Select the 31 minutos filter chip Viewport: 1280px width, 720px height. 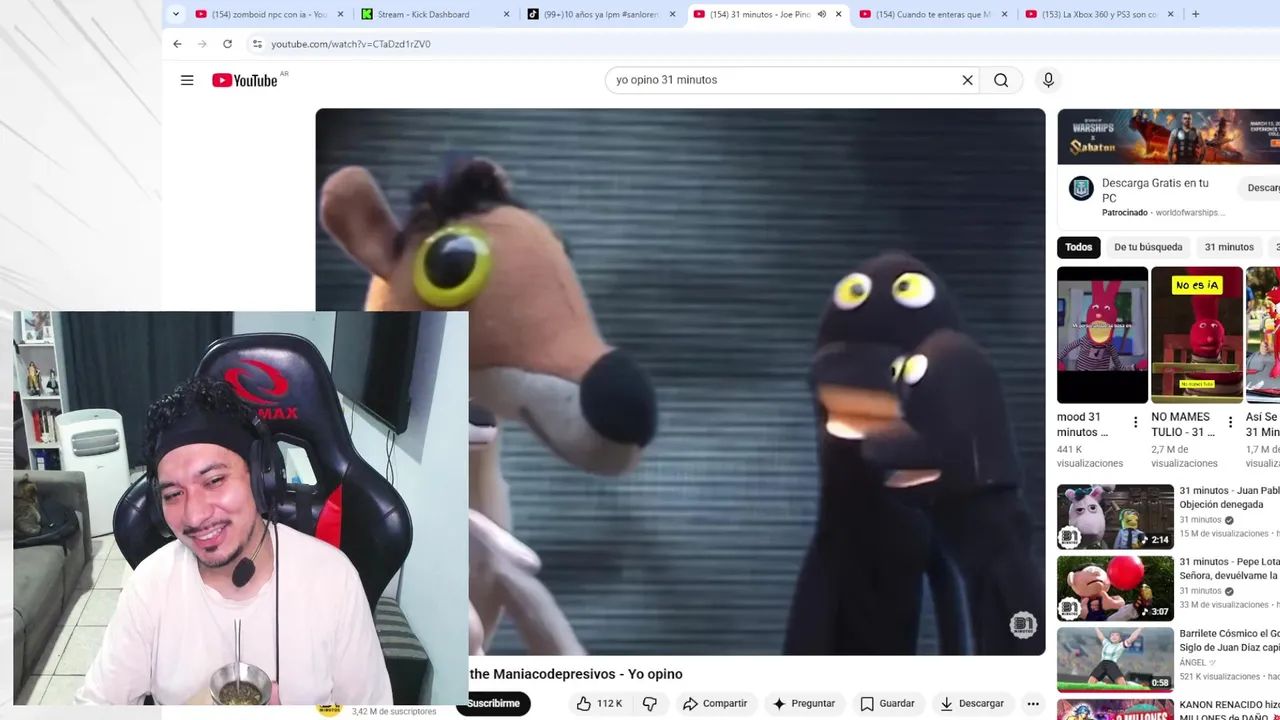(1229, 247)
